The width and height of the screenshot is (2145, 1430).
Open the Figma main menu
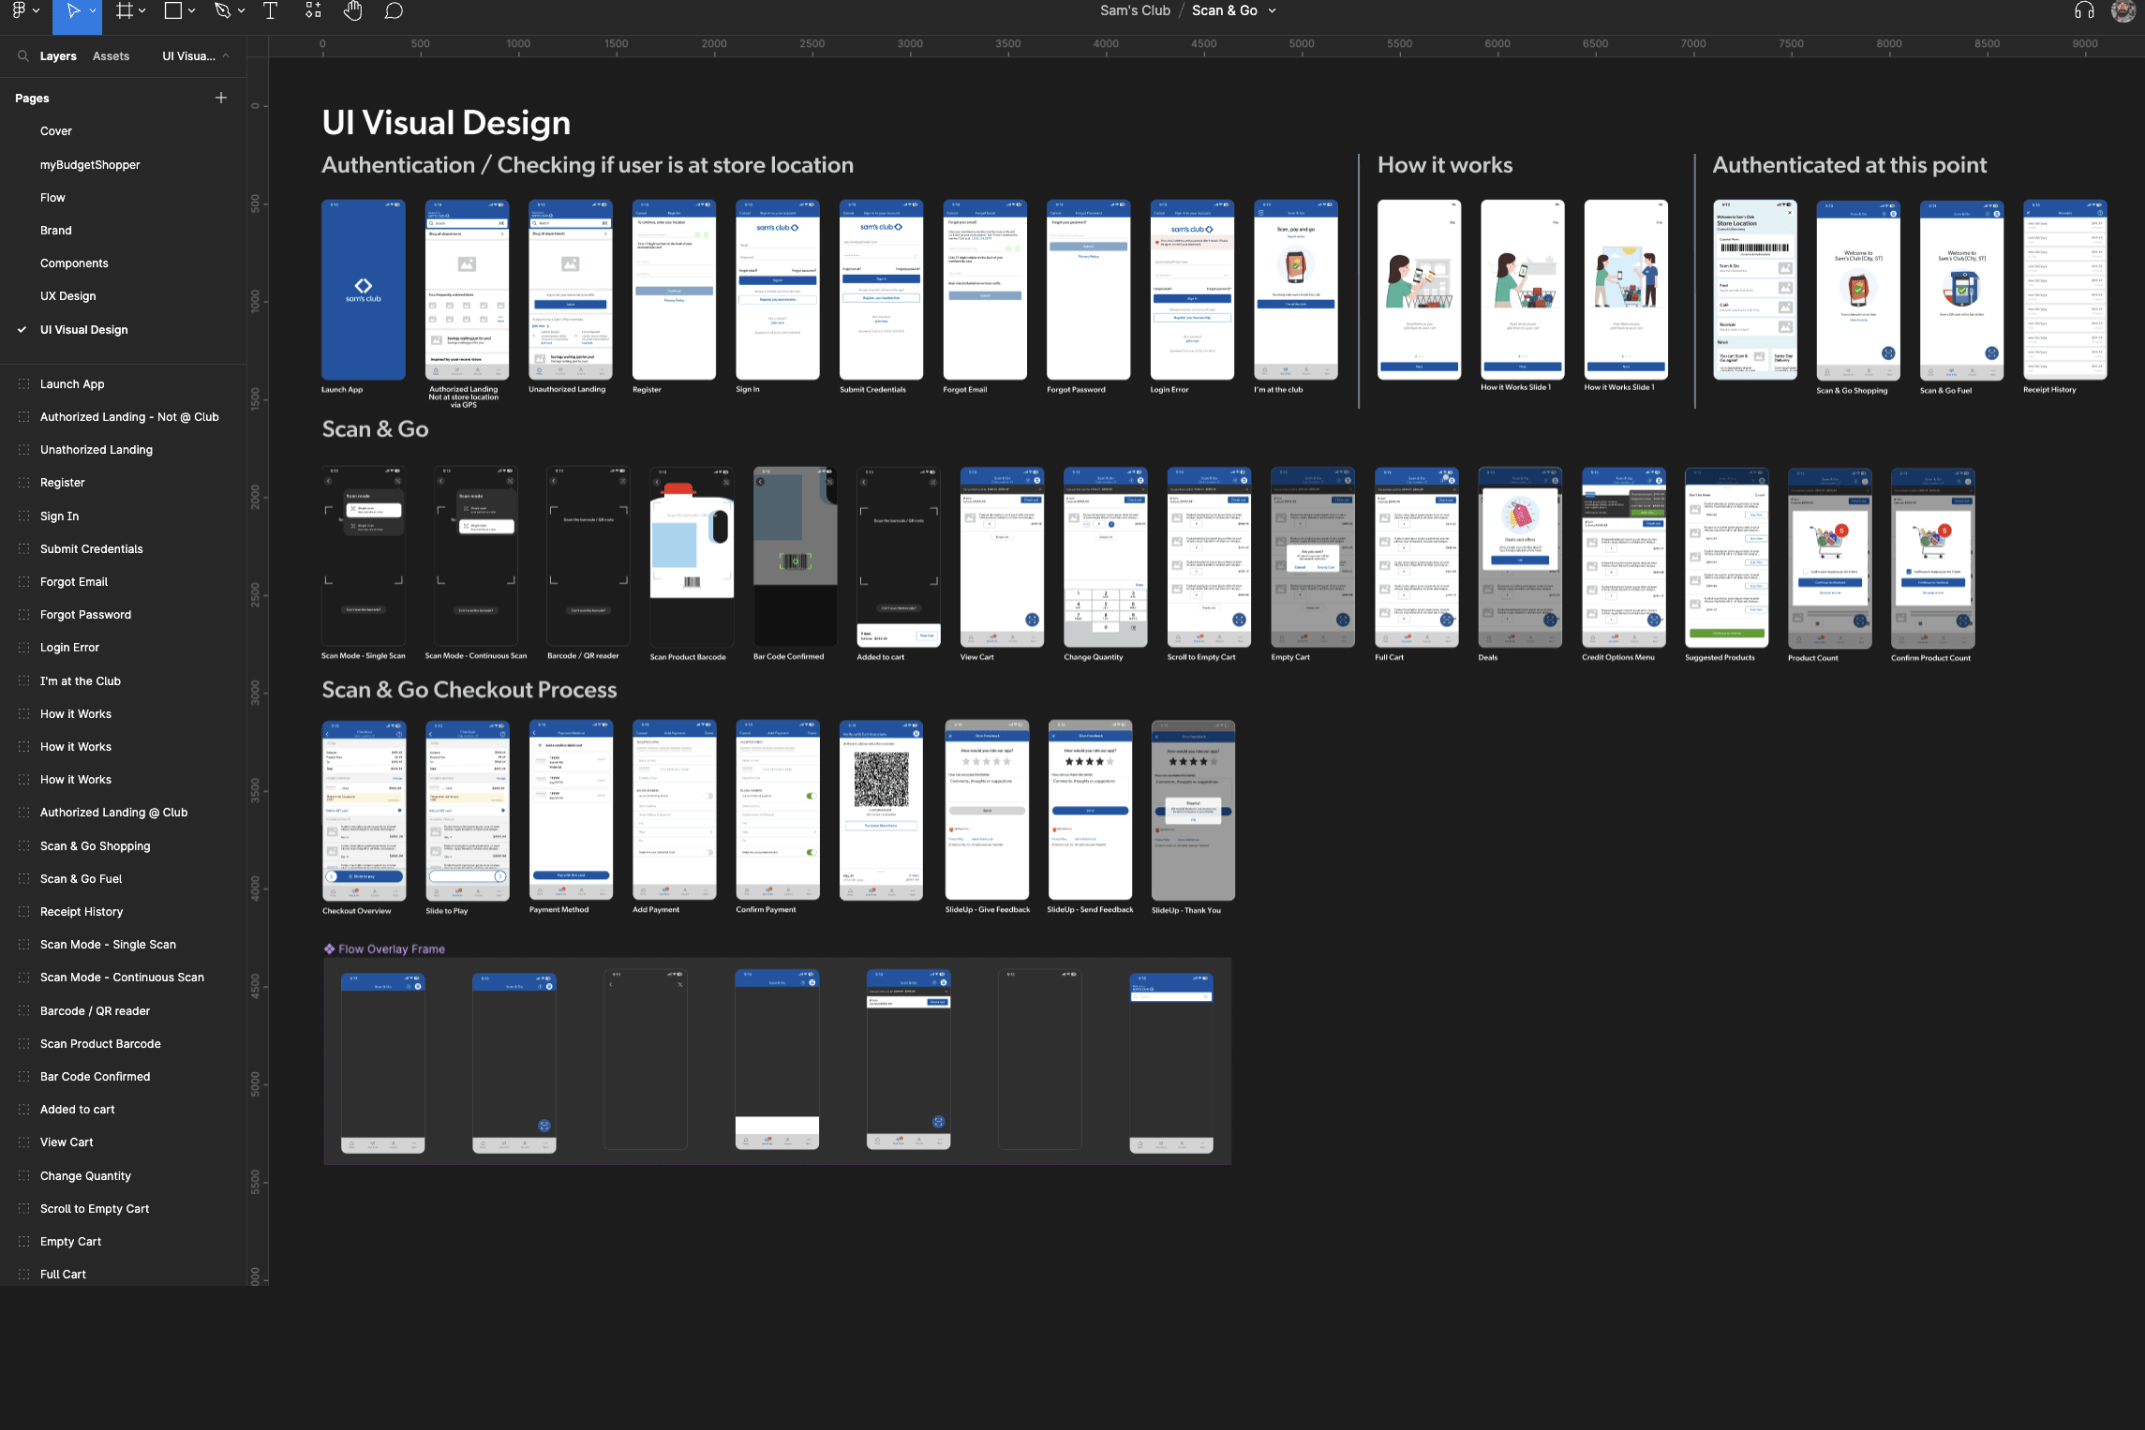(x=19, y=11)
